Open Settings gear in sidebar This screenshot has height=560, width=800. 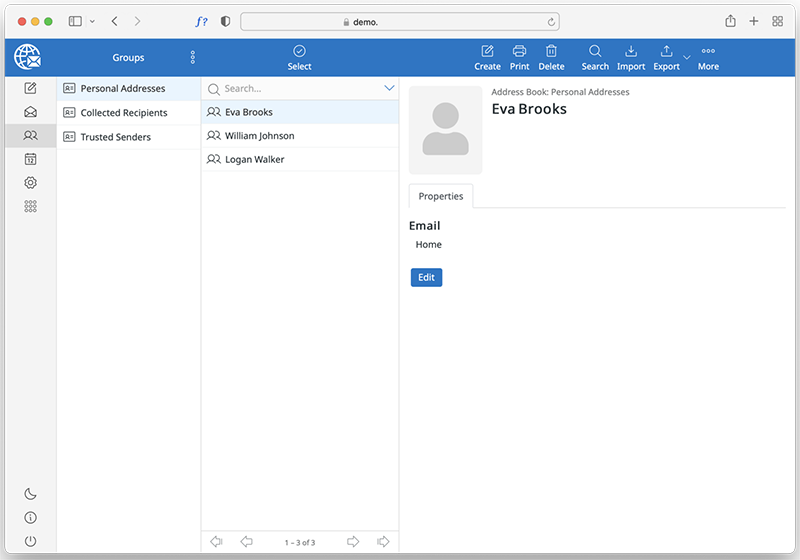pyautogui.click(x=30, y=183)
